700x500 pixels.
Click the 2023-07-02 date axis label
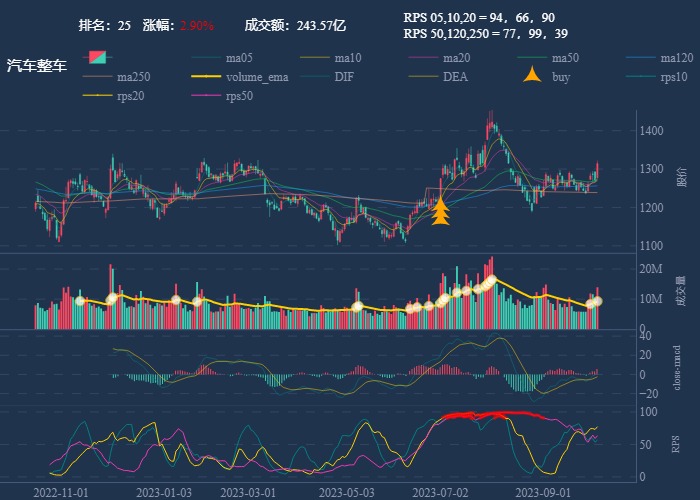(x=440, y=492)
